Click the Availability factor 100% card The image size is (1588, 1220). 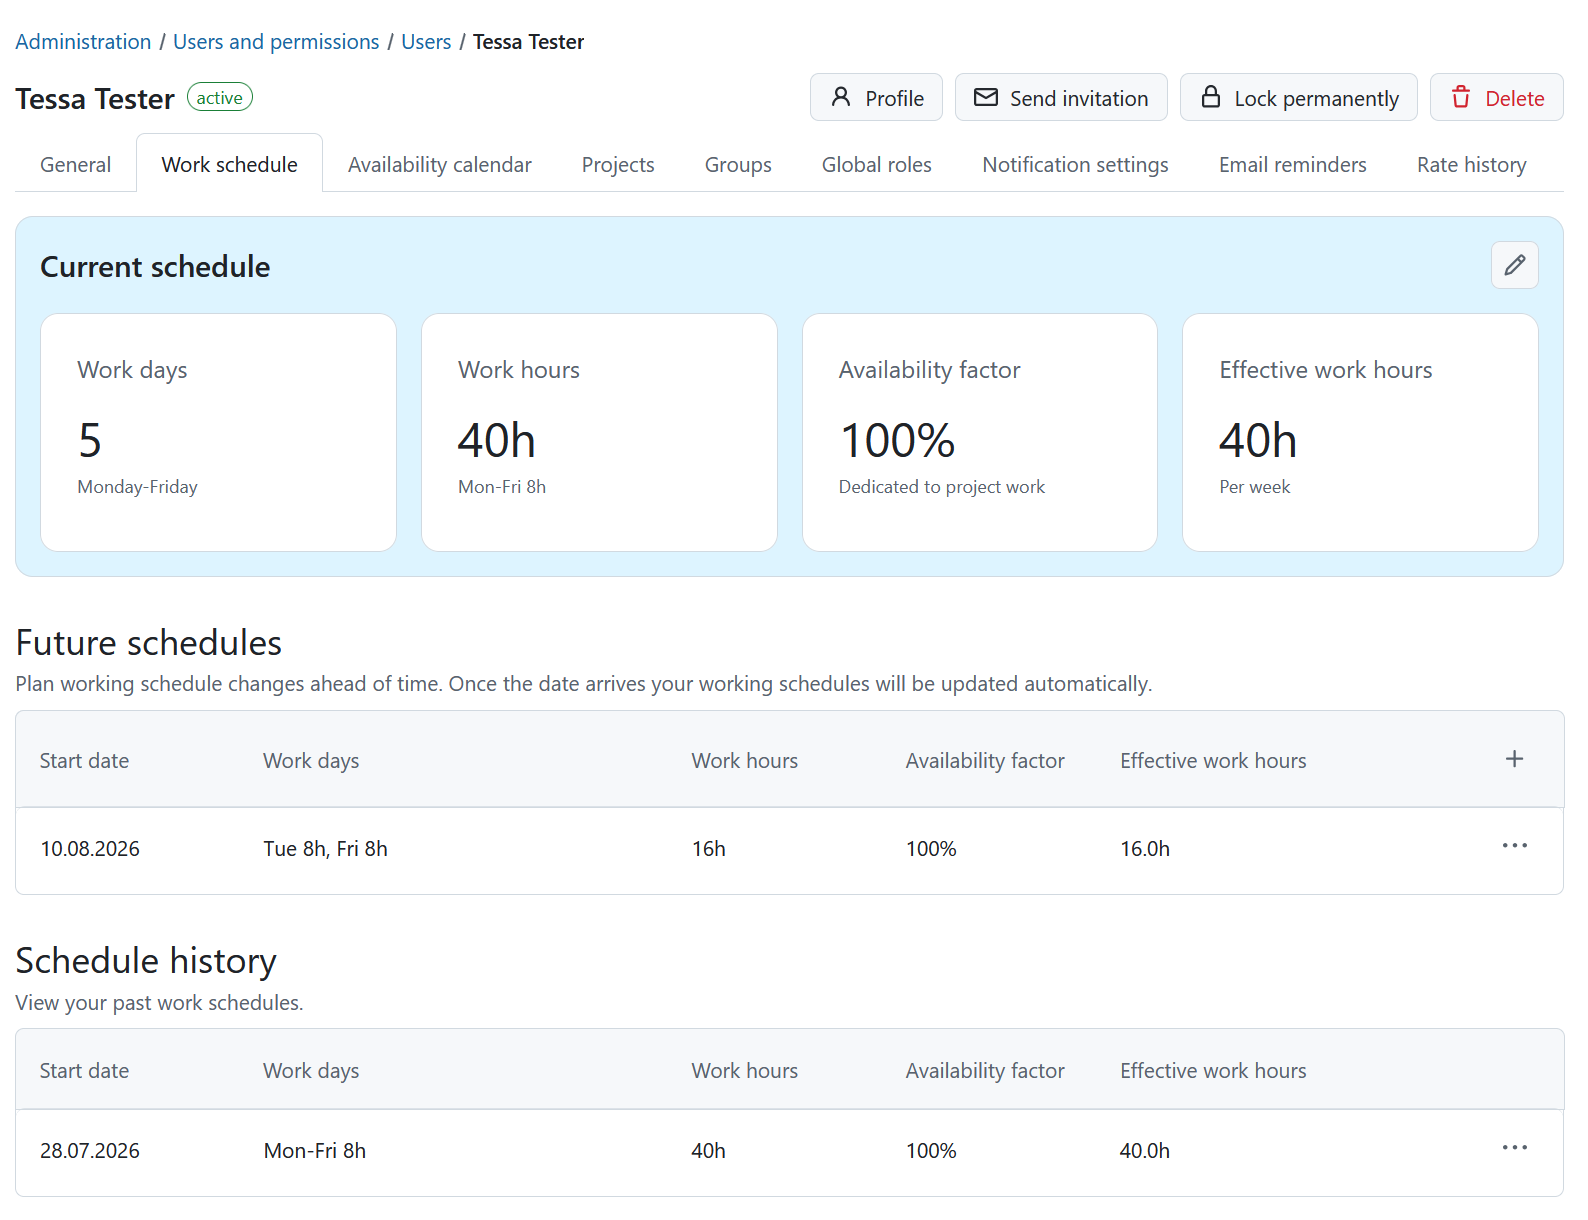click(x=979, y=432)
